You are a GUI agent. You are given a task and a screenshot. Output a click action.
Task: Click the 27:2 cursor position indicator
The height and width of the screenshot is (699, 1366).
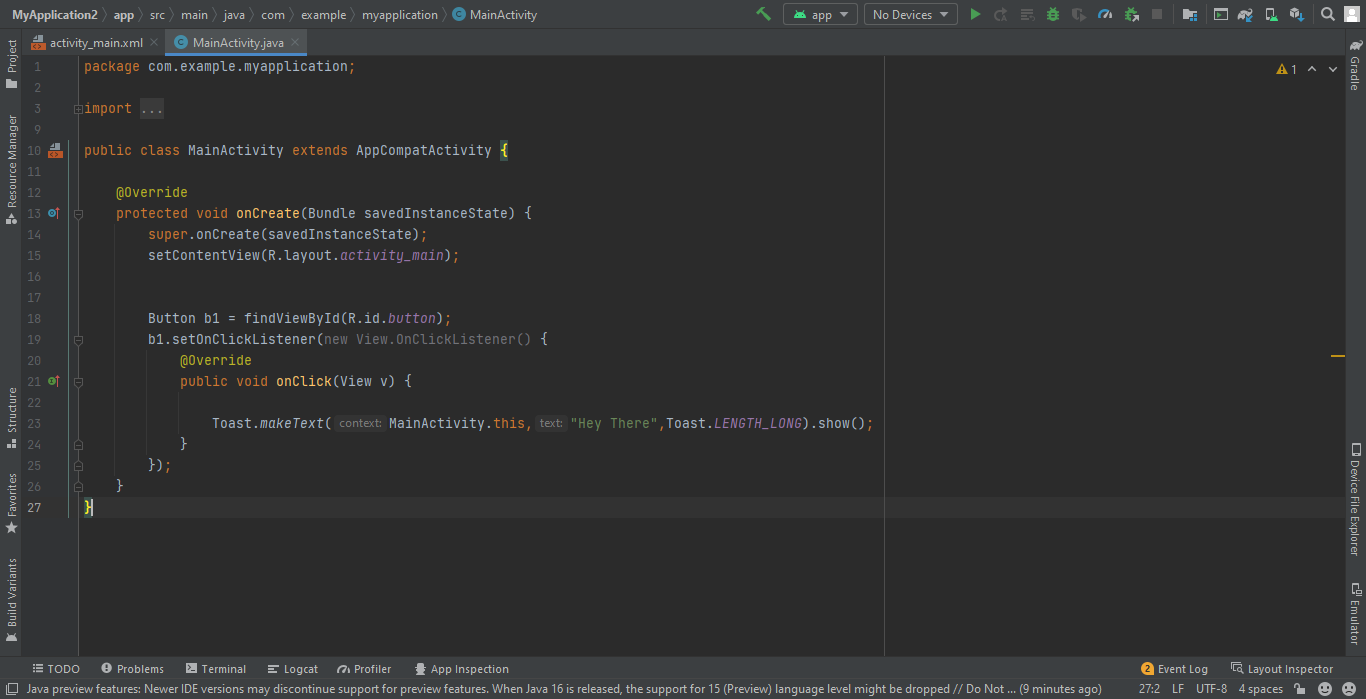pyautogui.click(x=1149, y=689)
